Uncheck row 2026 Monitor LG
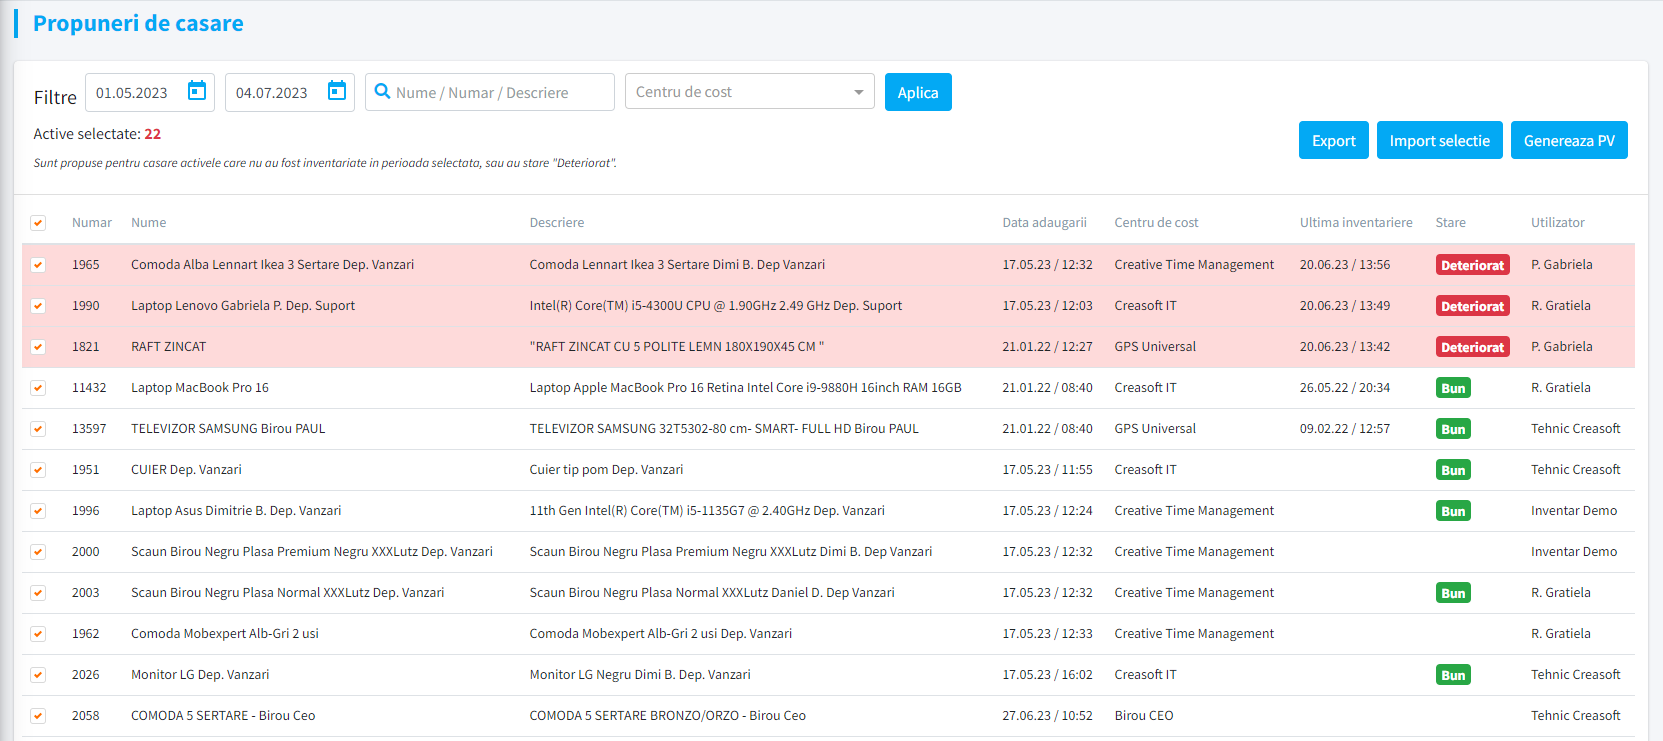 (x=38, y=675)
